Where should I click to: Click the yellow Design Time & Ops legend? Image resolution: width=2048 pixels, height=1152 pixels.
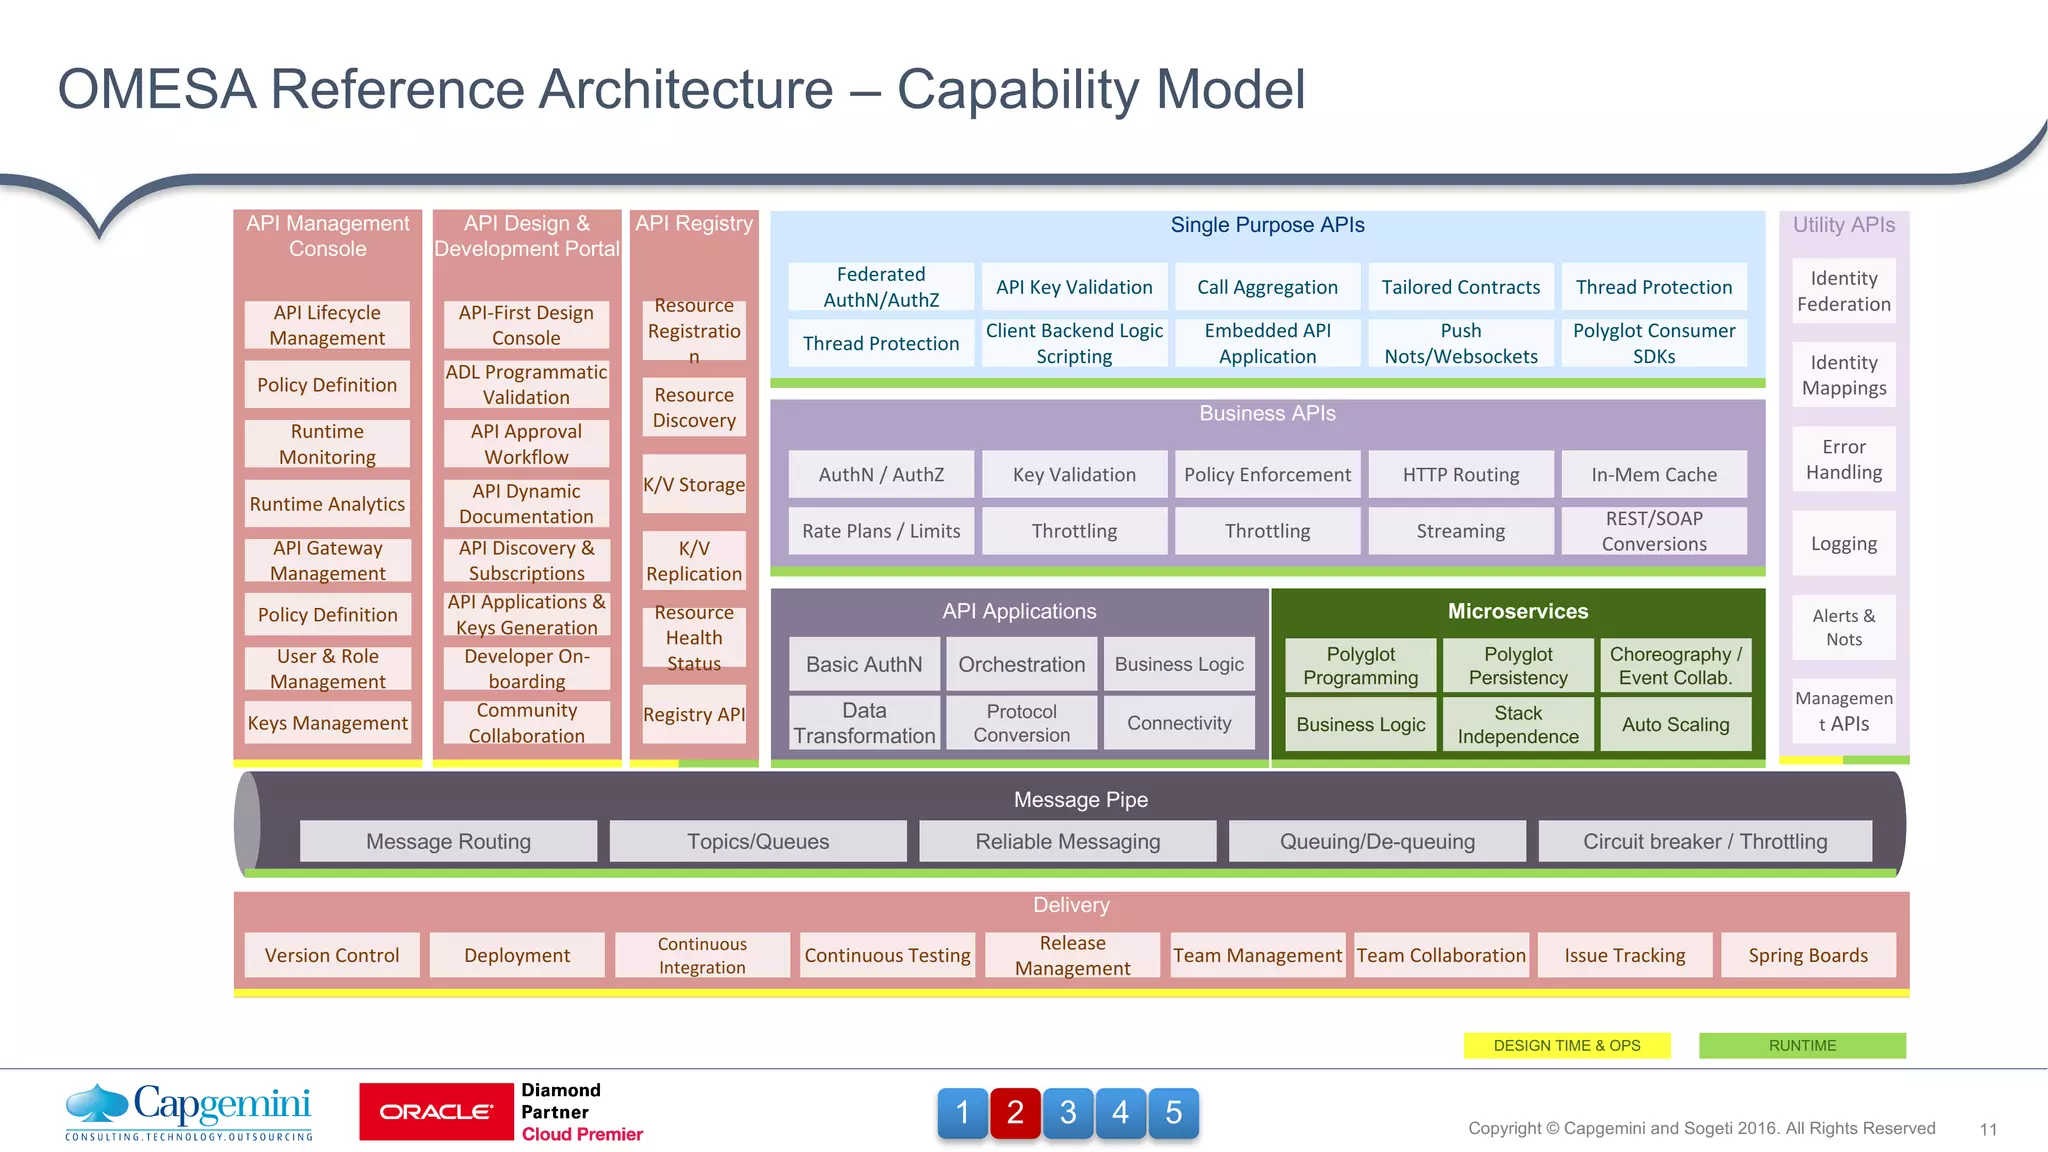pos(1566,1046)
